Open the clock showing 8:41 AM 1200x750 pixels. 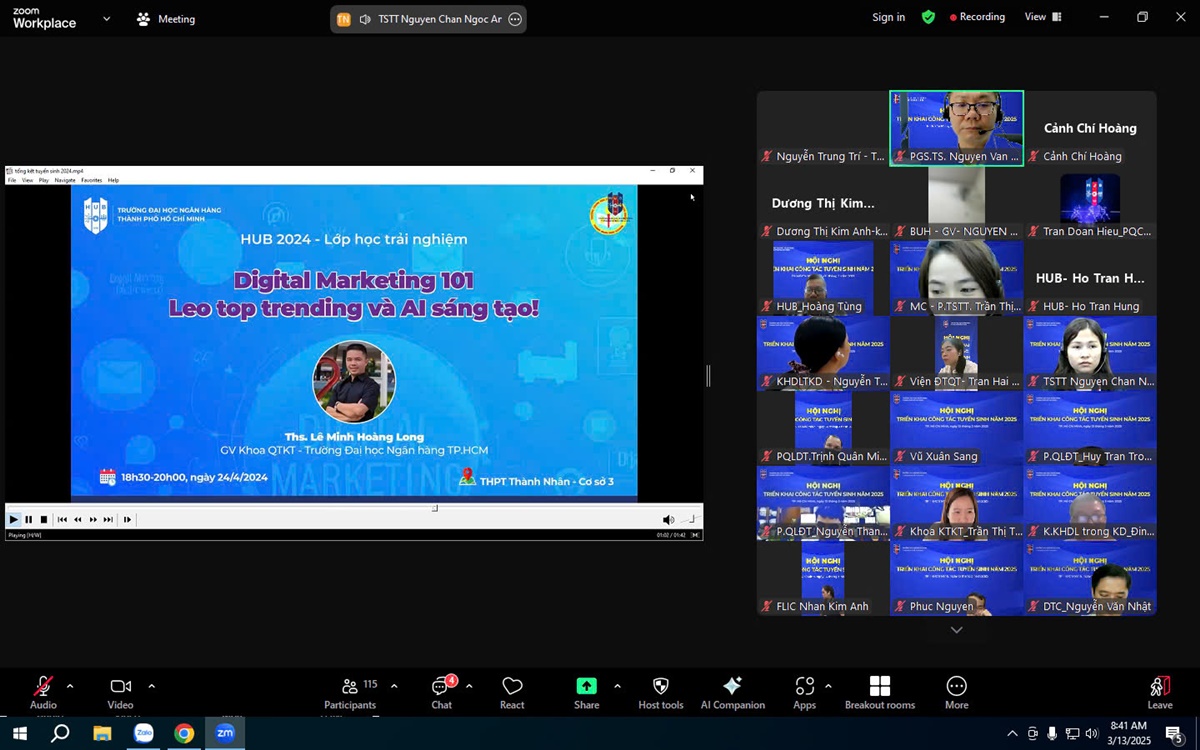click(1130, 733)
